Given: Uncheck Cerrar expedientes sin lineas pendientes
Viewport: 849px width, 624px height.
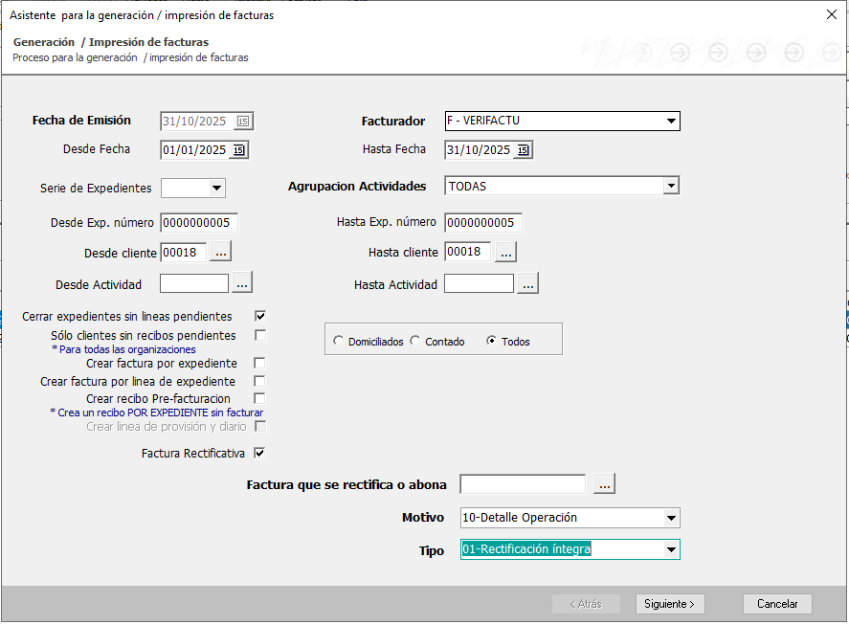Looking at the screenshot, I should pyautogui.click(x=260, y=316).
